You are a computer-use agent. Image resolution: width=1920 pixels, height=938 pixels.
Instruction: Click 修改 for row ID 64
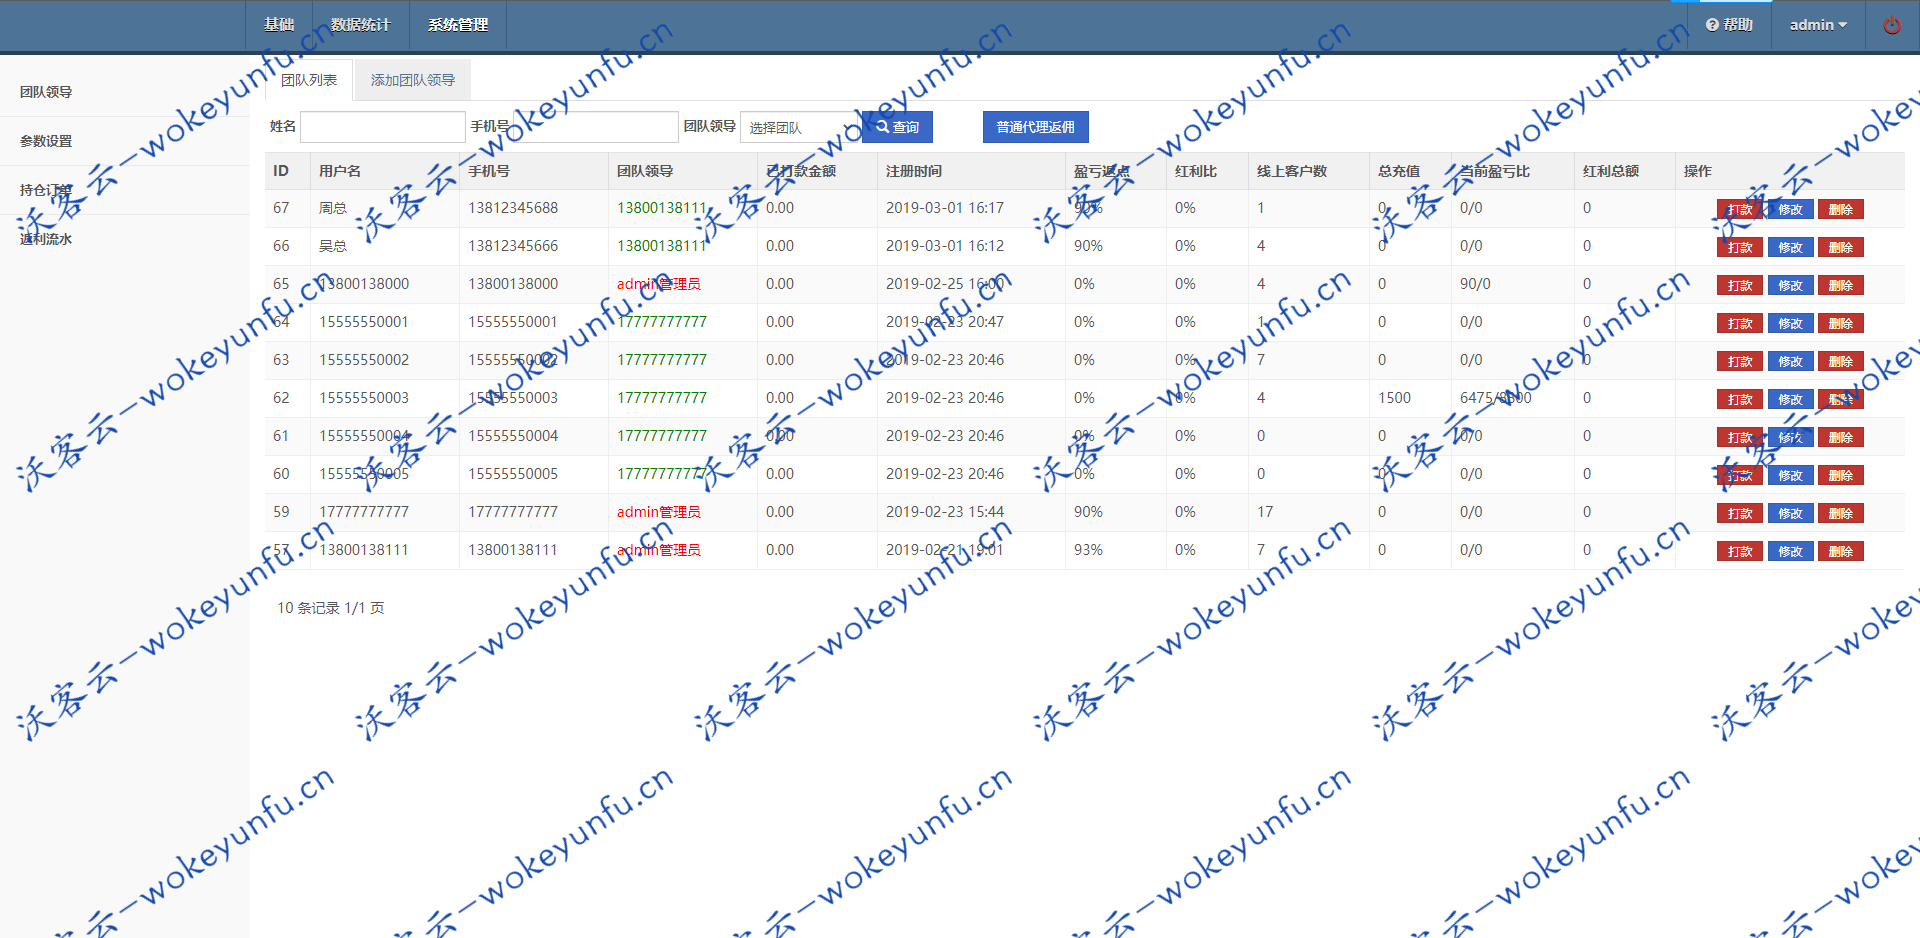[1790, 324]
